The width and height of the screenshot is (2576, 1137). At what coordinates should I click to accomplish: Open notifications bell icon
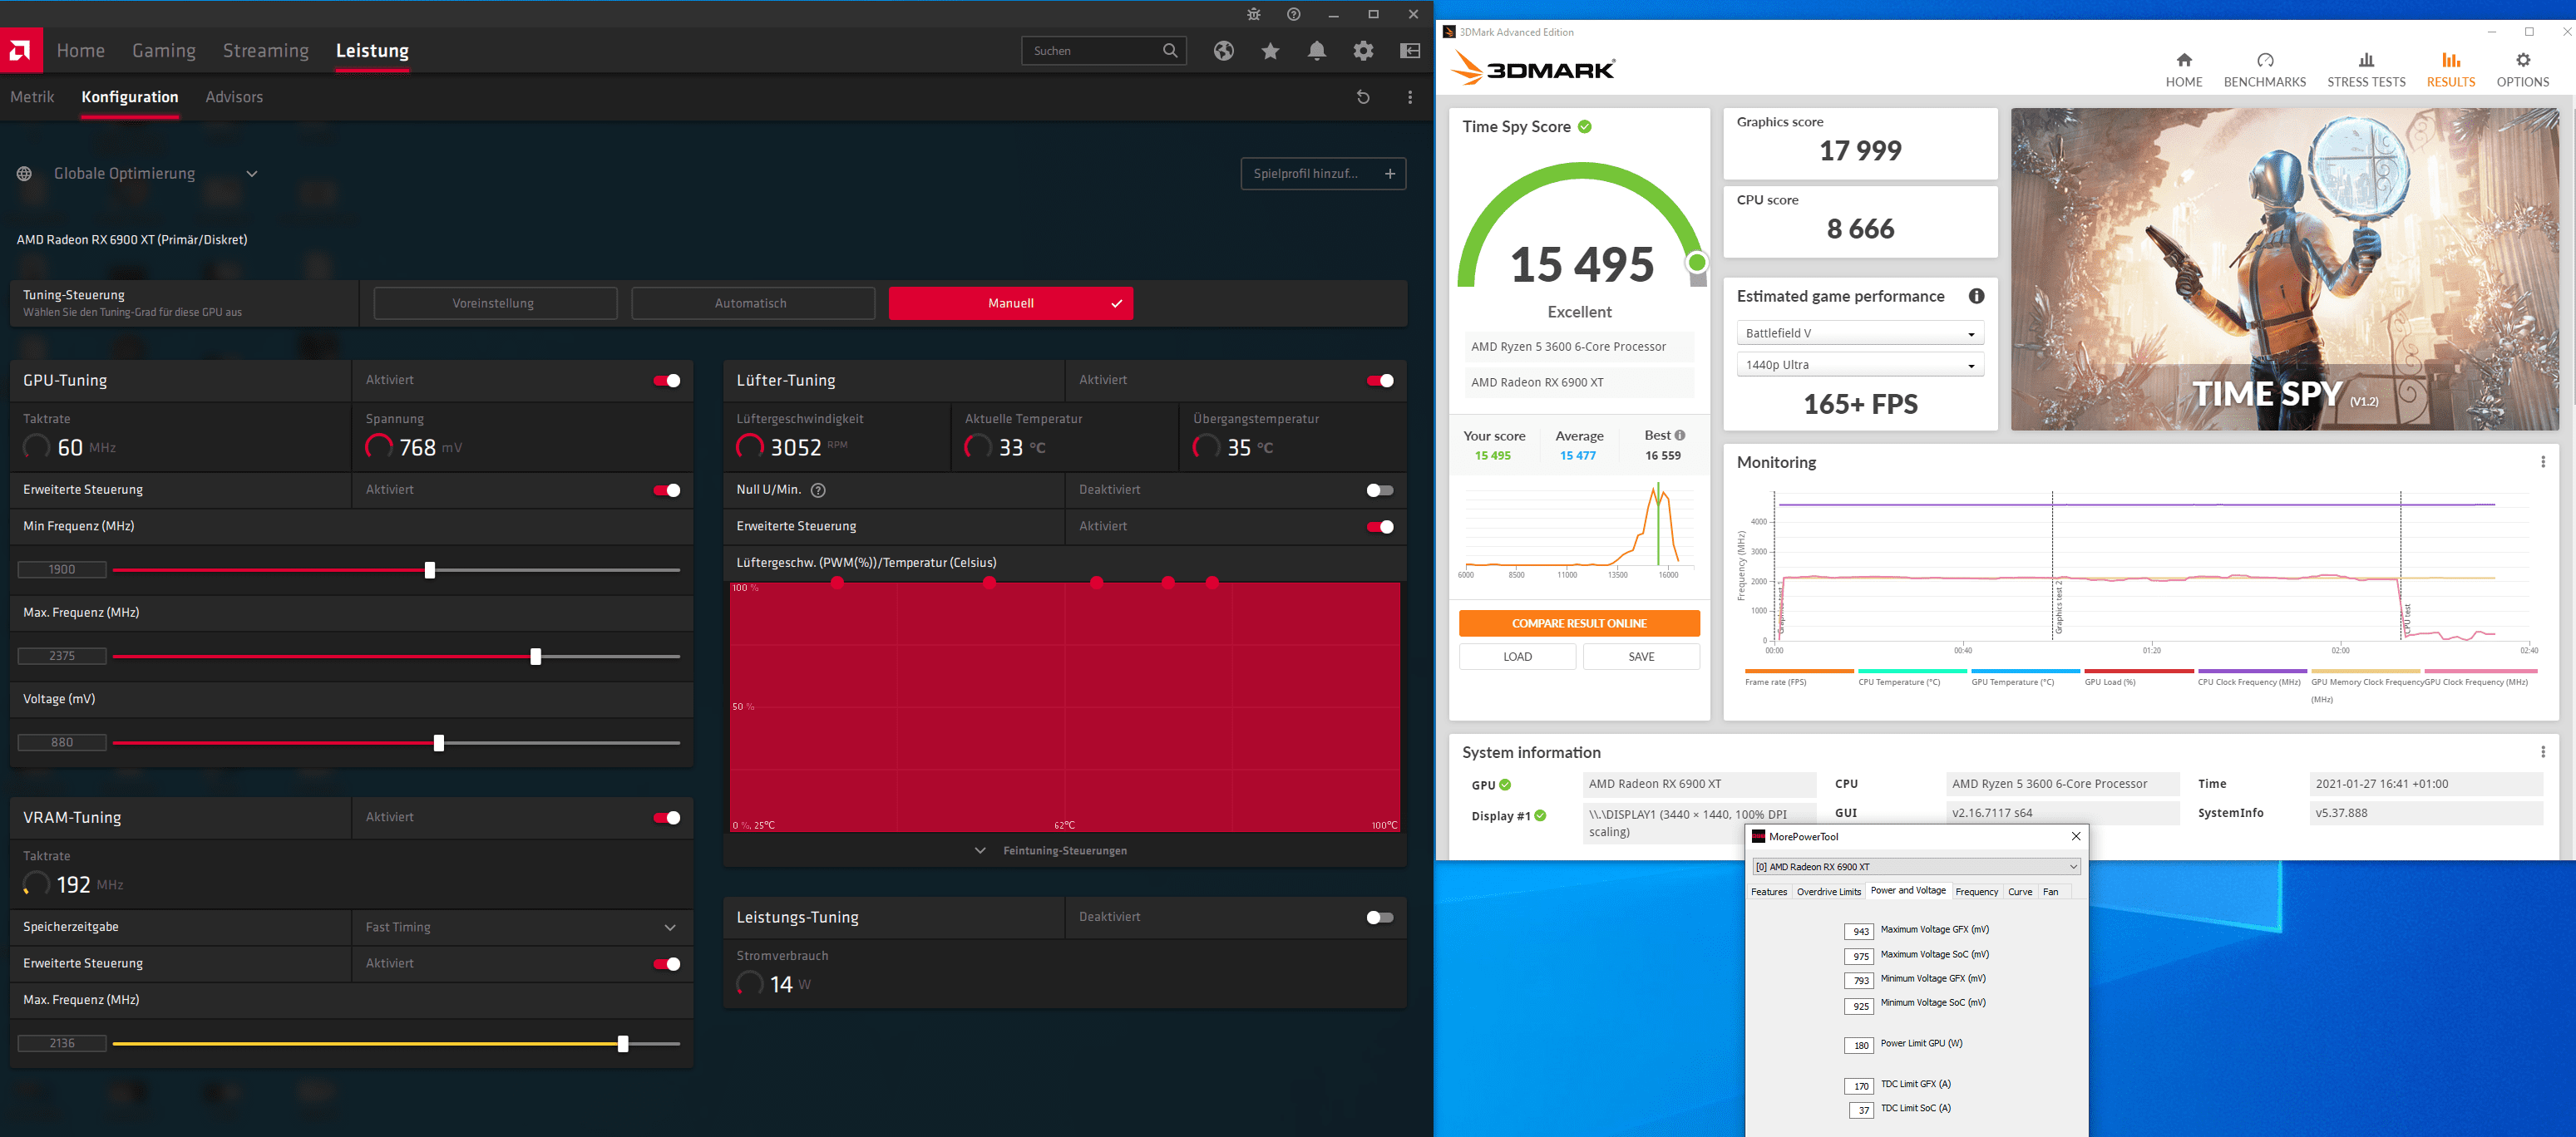(x=1317, y=51)
